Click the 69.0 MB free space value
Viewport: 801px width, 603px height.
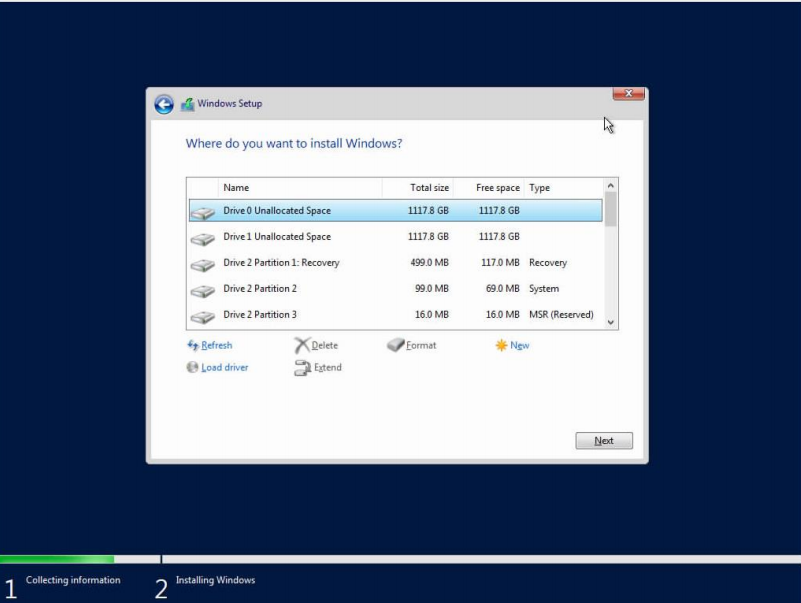click(x=503, y=289)
